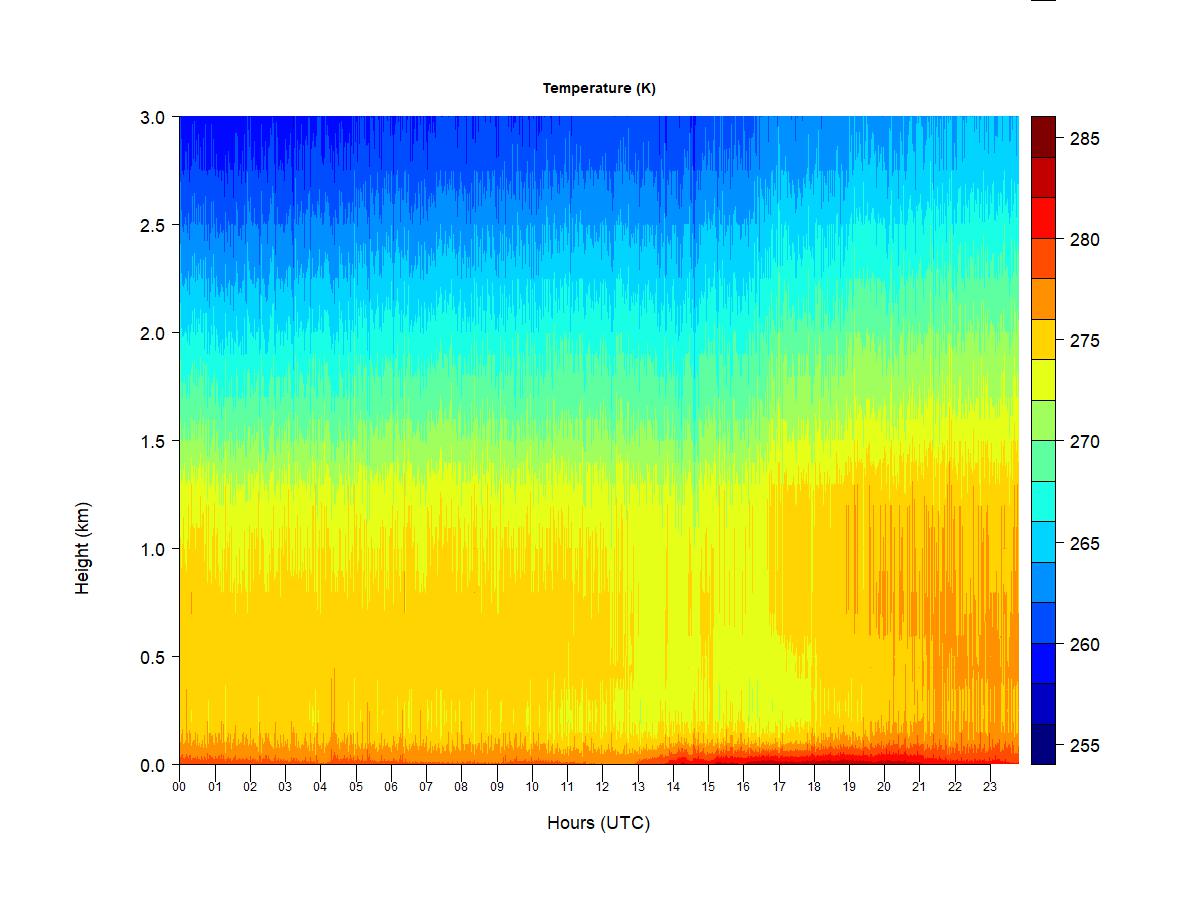Click colorbar label 260
This screenshot has width=1200, height=900.
coord(1084,645)
